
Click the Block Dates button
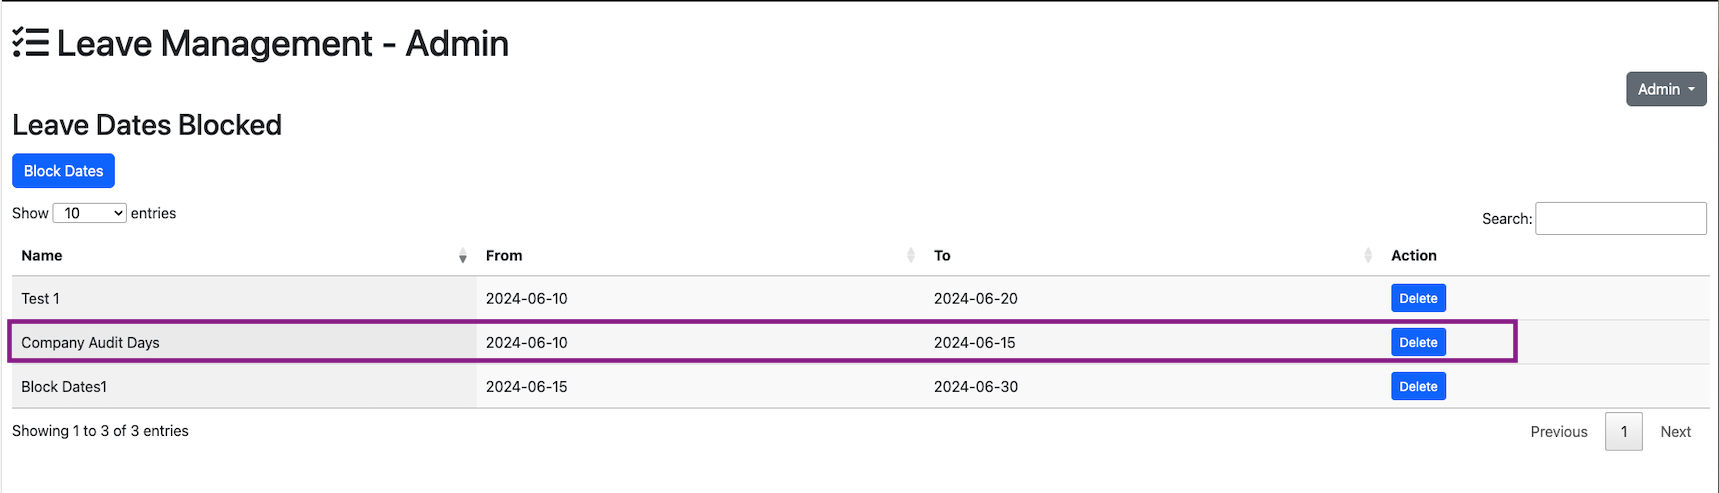tap(63, 171)
